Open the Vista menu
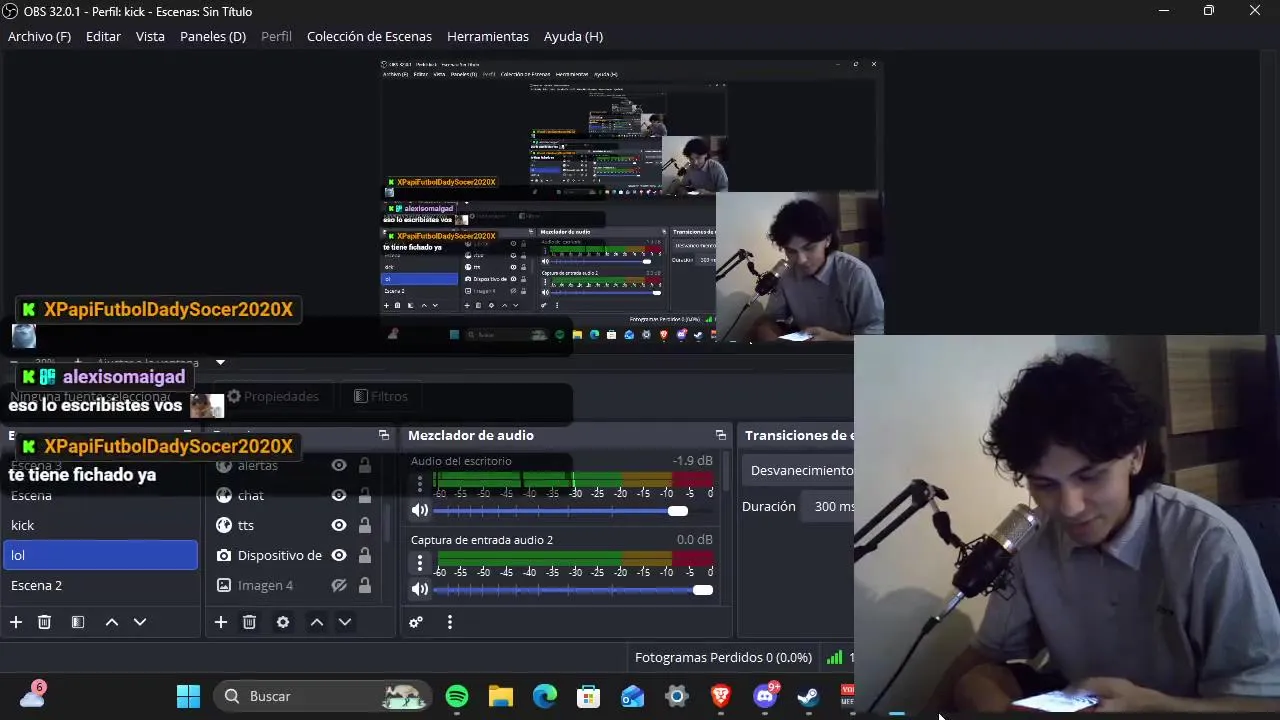Screen dimensions: 1280x720 [150, 36]
